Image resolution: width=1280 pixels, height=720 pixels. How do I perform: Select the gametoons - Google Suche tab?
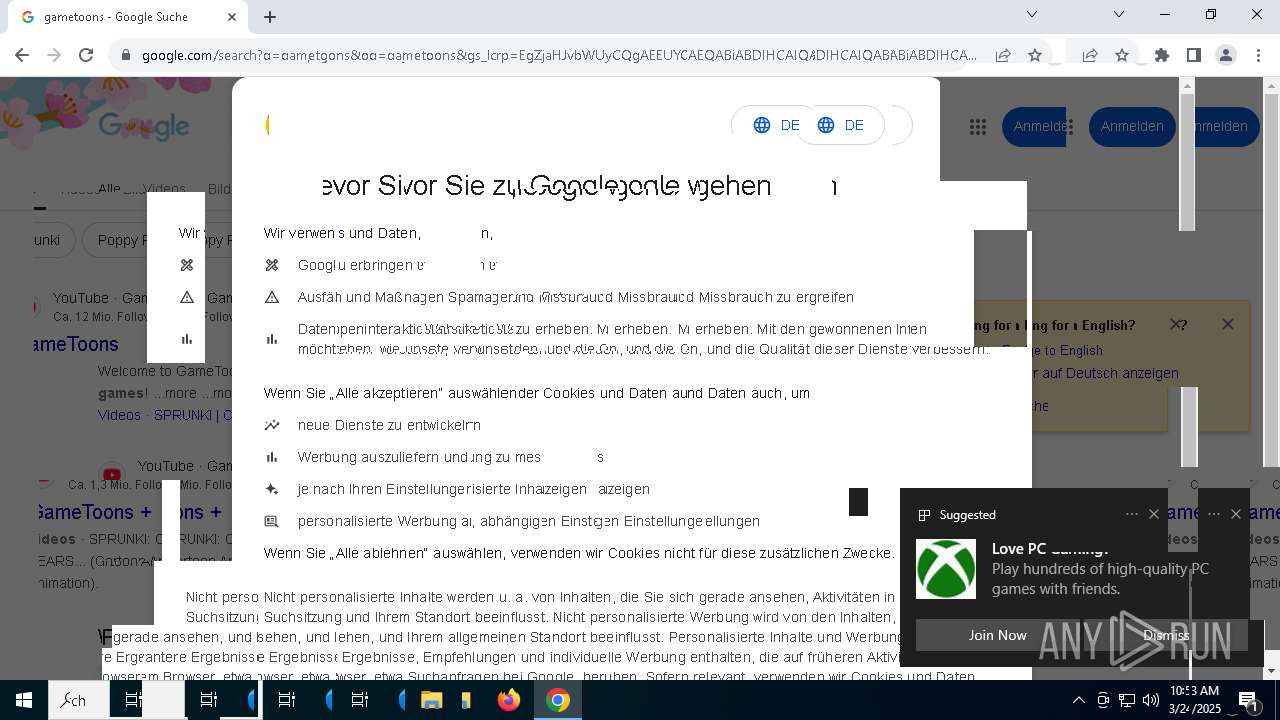point(126,17)
